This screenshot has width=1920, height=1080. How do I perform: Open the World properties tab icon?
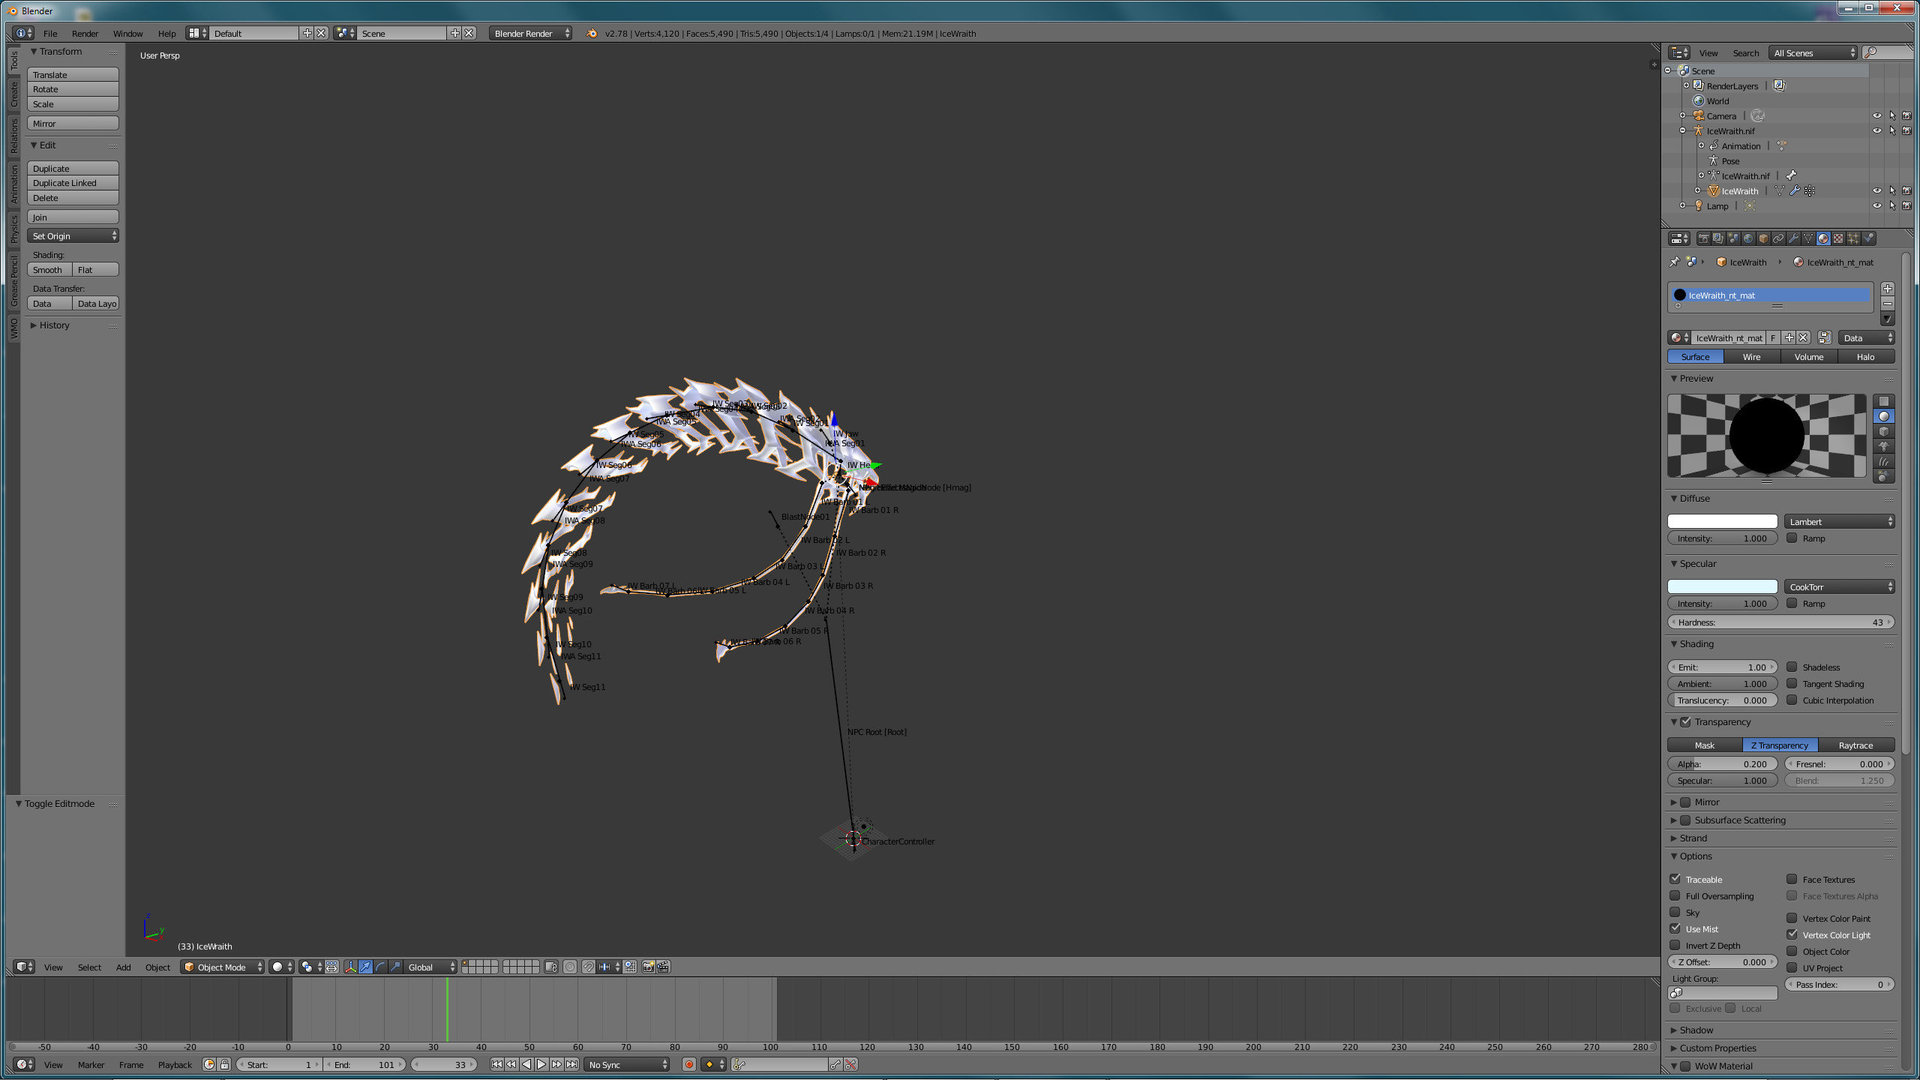[x=1748, y=238]
